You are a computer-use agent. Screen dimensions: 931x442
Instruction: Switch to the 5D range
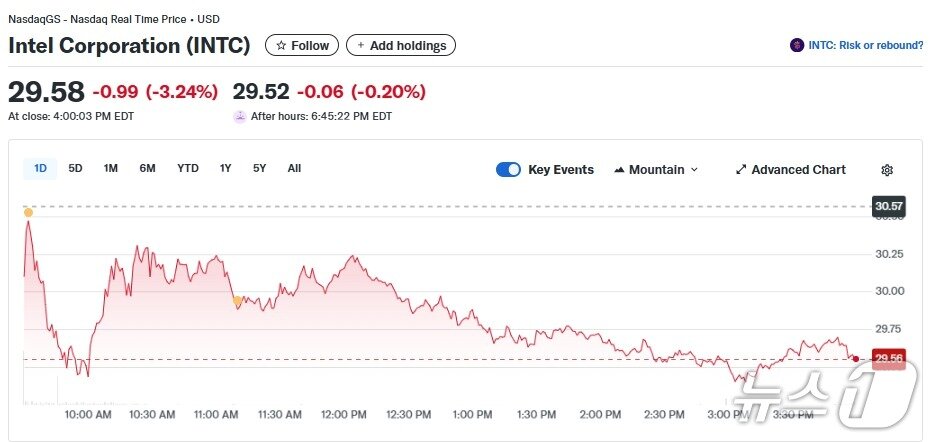point(75,168)
